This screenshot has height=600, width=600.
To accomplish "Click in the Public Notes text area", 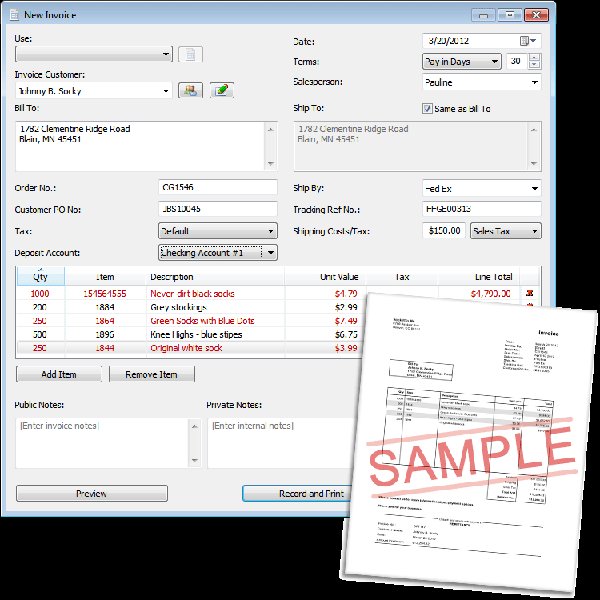I will 102,443.
